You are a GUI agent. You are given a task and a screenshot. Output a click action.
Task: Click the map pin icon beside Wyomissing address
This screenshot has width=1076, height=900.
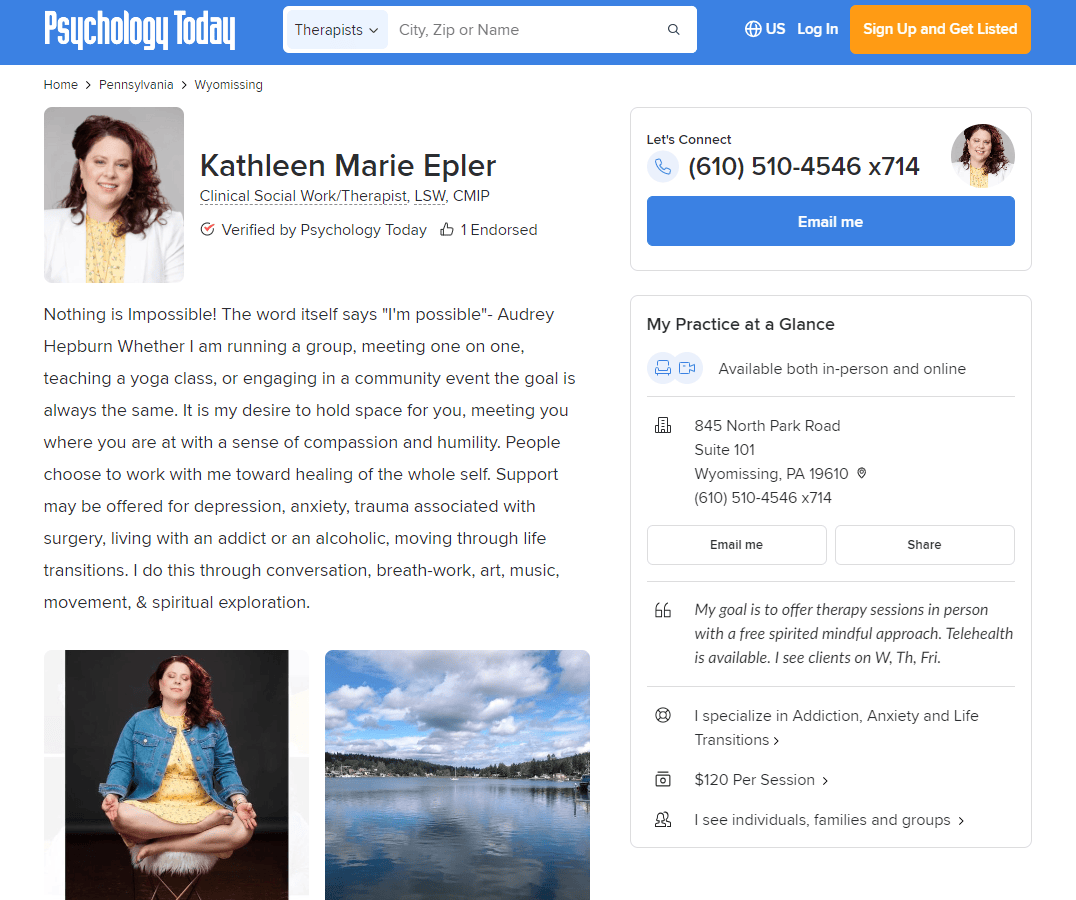(x=862, y=473)
